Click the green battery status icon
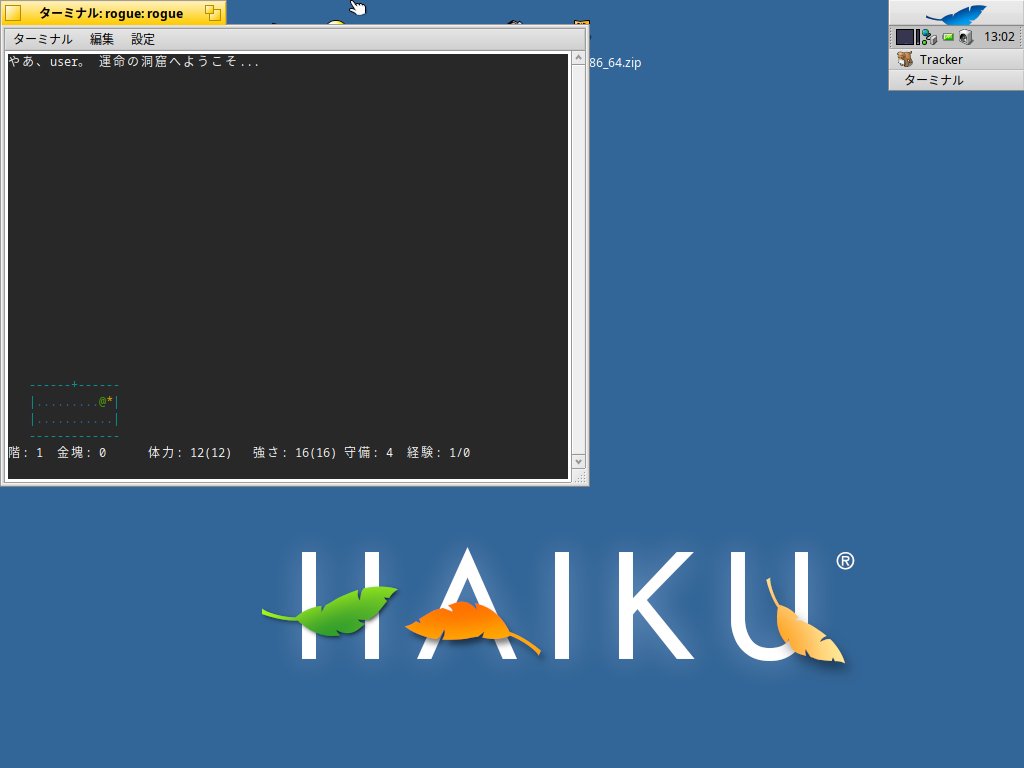 click(948, 37)
